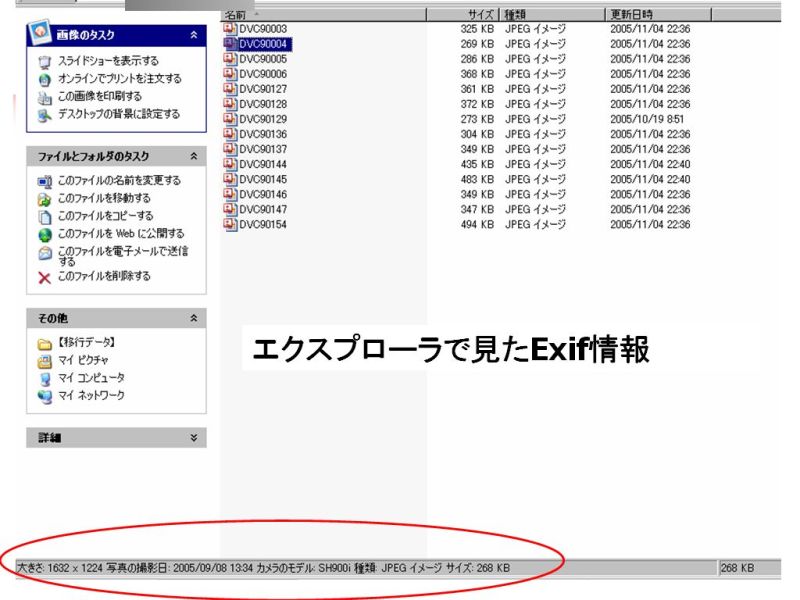The width and height of the screenshot is (800, 600).
Task: Click the status bar text with SH900i details
Action: point(264,567)
